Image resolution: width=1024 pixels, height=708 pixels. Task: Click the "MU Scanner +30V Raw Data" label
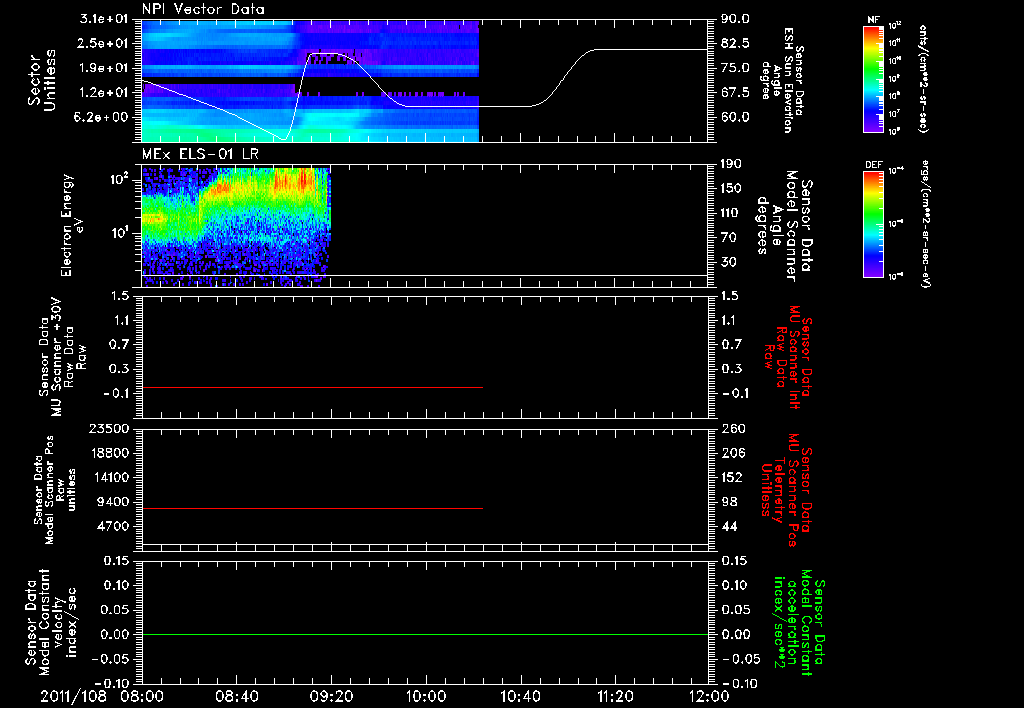[x=63, y=357]
